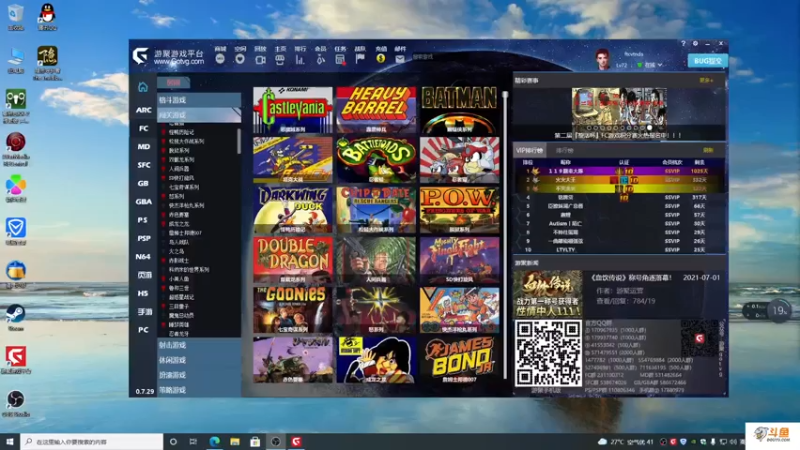The image size is (800, 450).
Task: Expand the 扮演游戏 category
Action: click(198, 375)
